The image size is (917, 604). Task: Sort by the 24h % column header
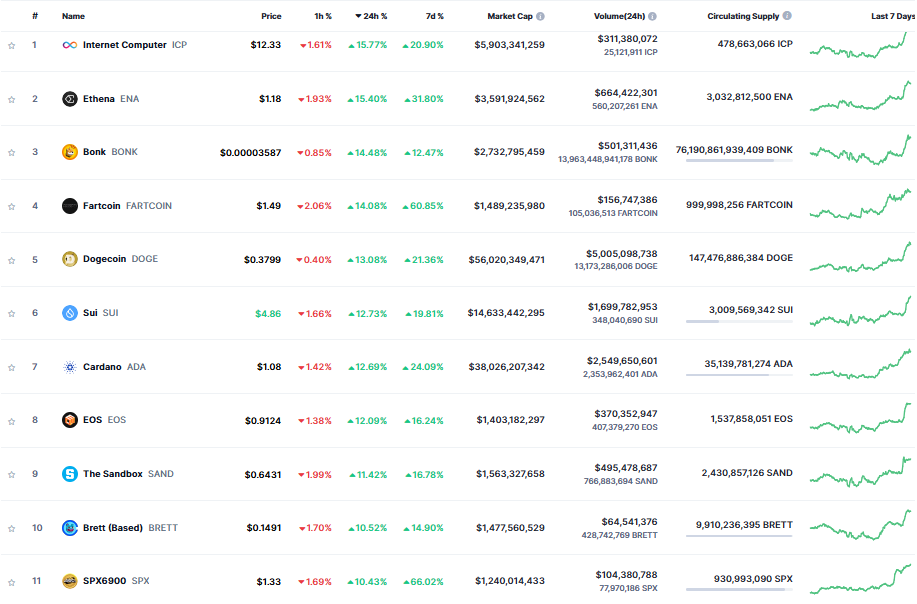[x=371, y=16]
